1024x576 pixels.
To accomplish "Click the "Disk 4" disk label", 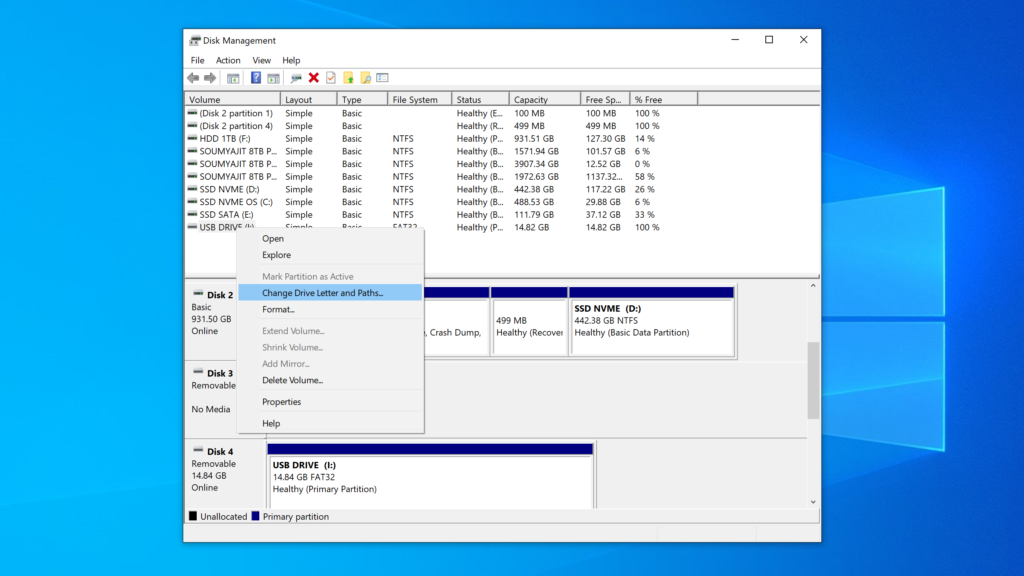I will click(220, 451).
